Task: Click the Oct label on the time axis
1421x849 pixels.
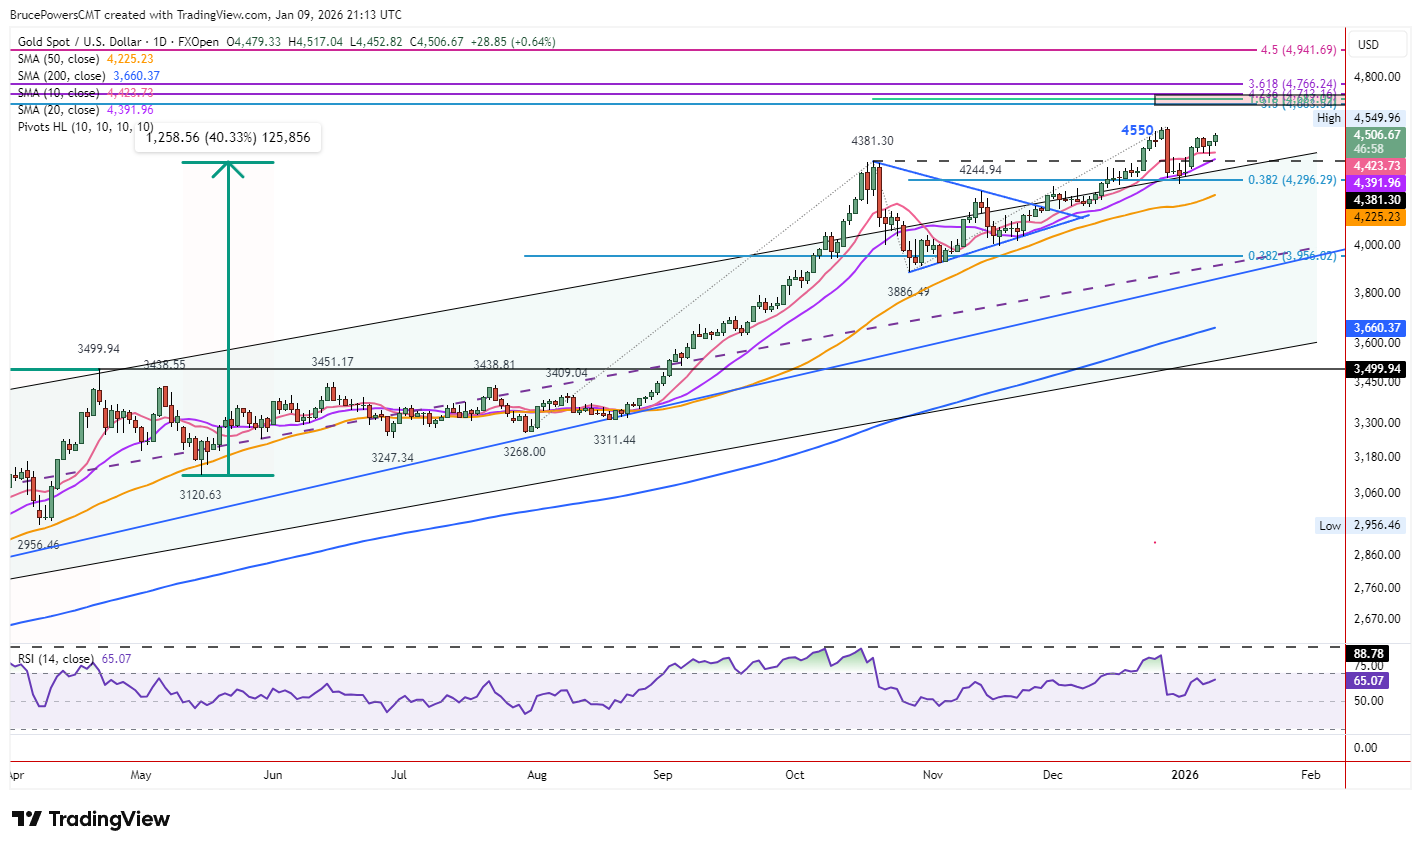Action: point(795,775)
